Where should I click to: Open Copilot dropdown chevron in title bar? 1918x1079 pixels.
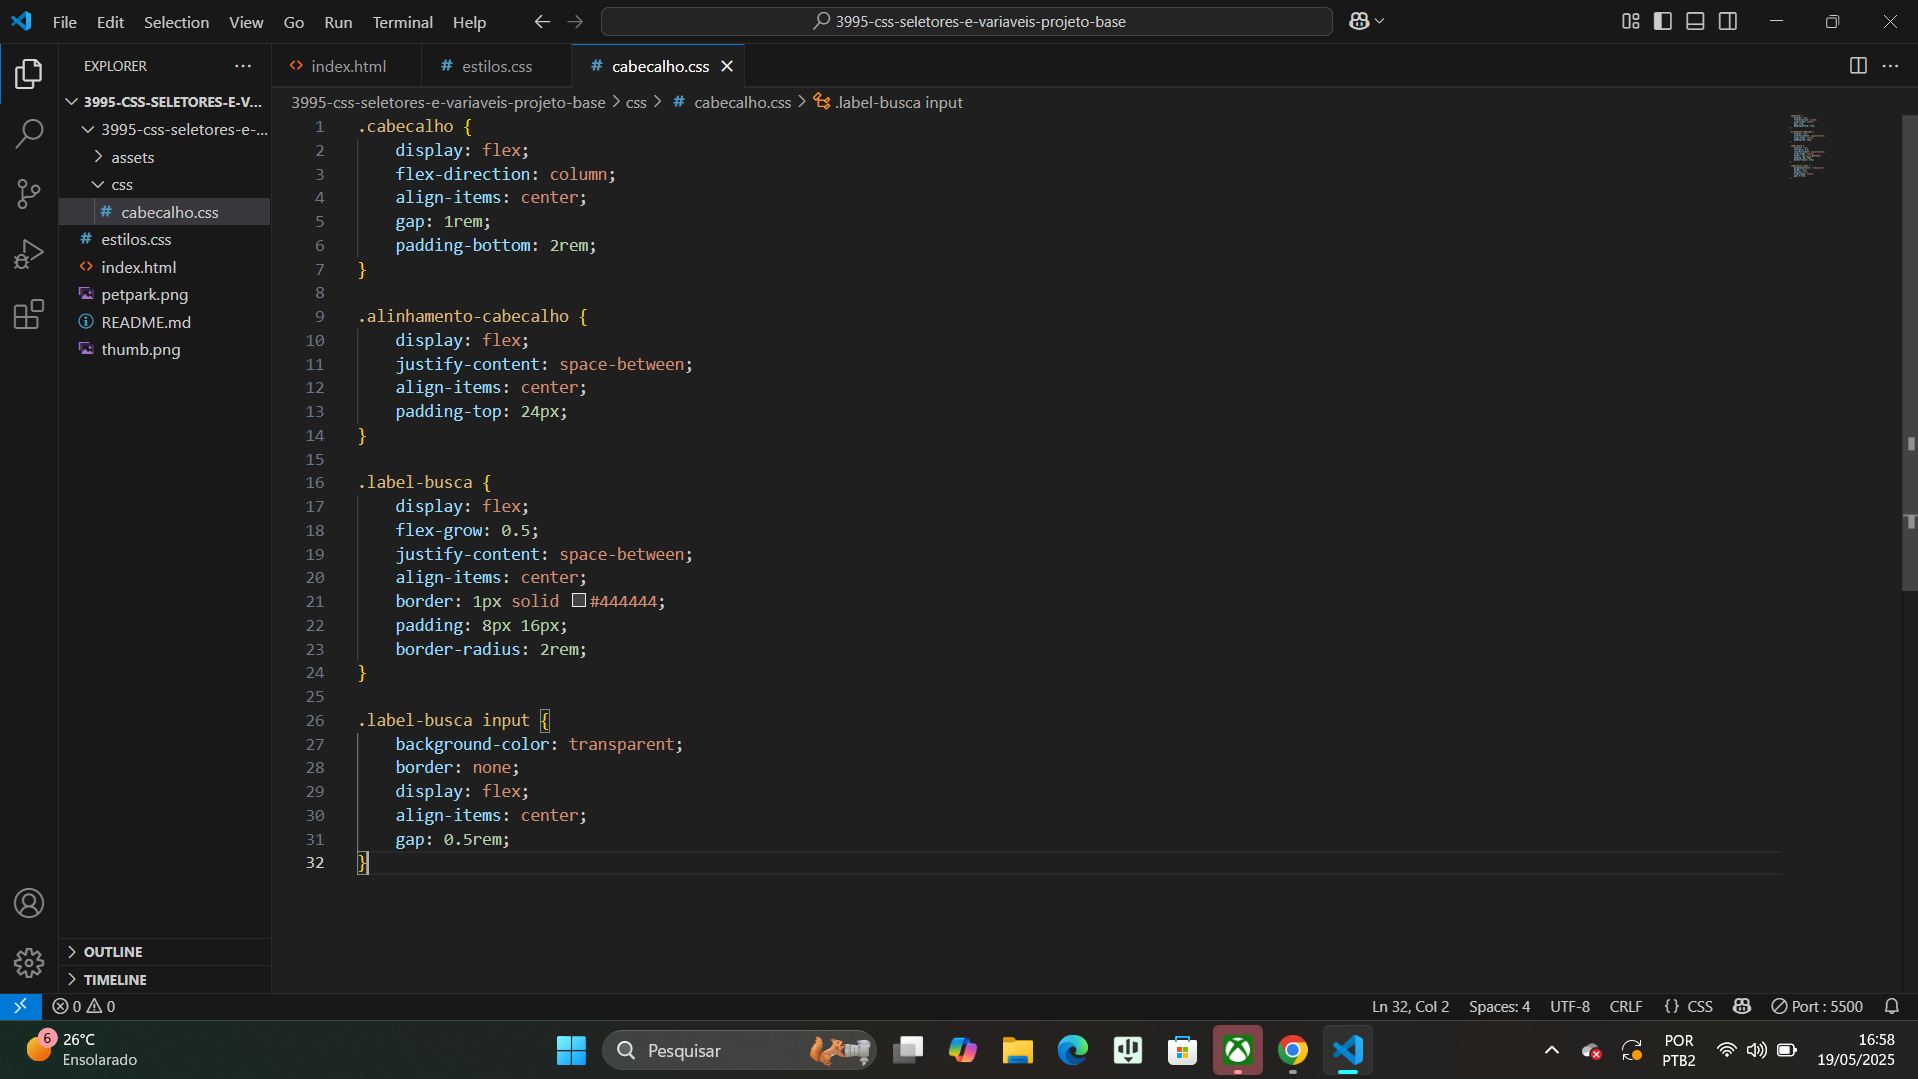click(x=1381, y=21)
